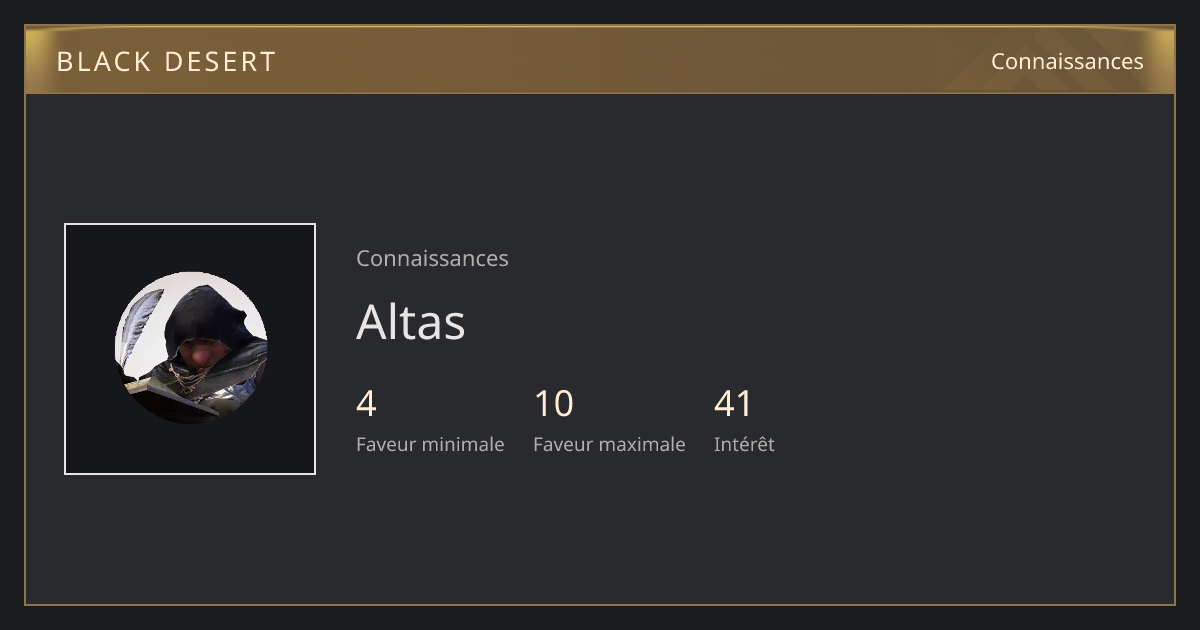Select the gray Connaissances label above Altas

tap(432, 258)
